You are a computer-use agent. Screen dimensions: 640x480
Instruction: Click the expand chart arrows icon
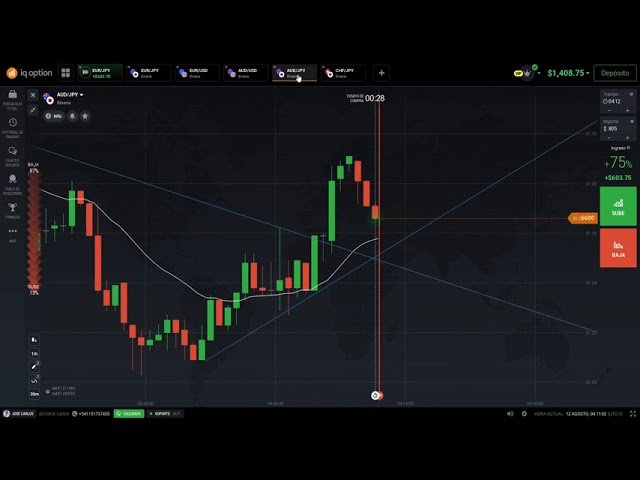pyautogui.click(x=33, y=109)
